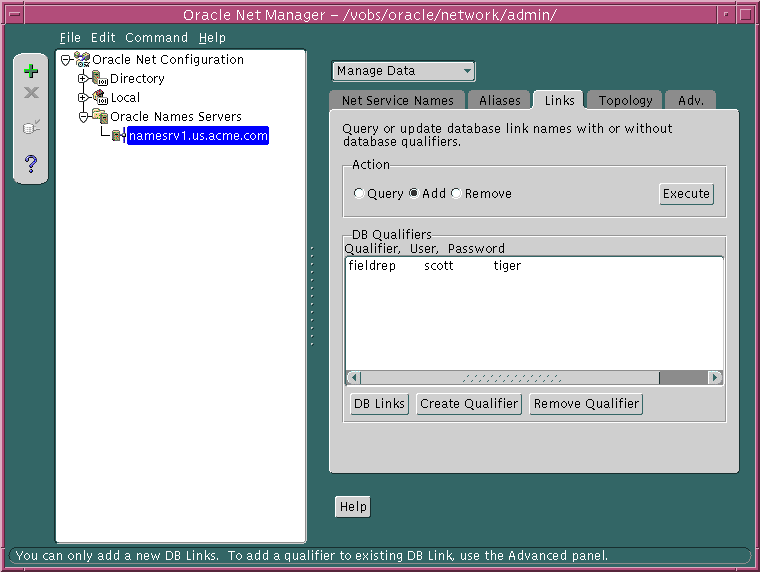This screenshot has width=760, height=572.
Task: Open the Edit menu
Action: pyautogui.click(x=103, y=37)
